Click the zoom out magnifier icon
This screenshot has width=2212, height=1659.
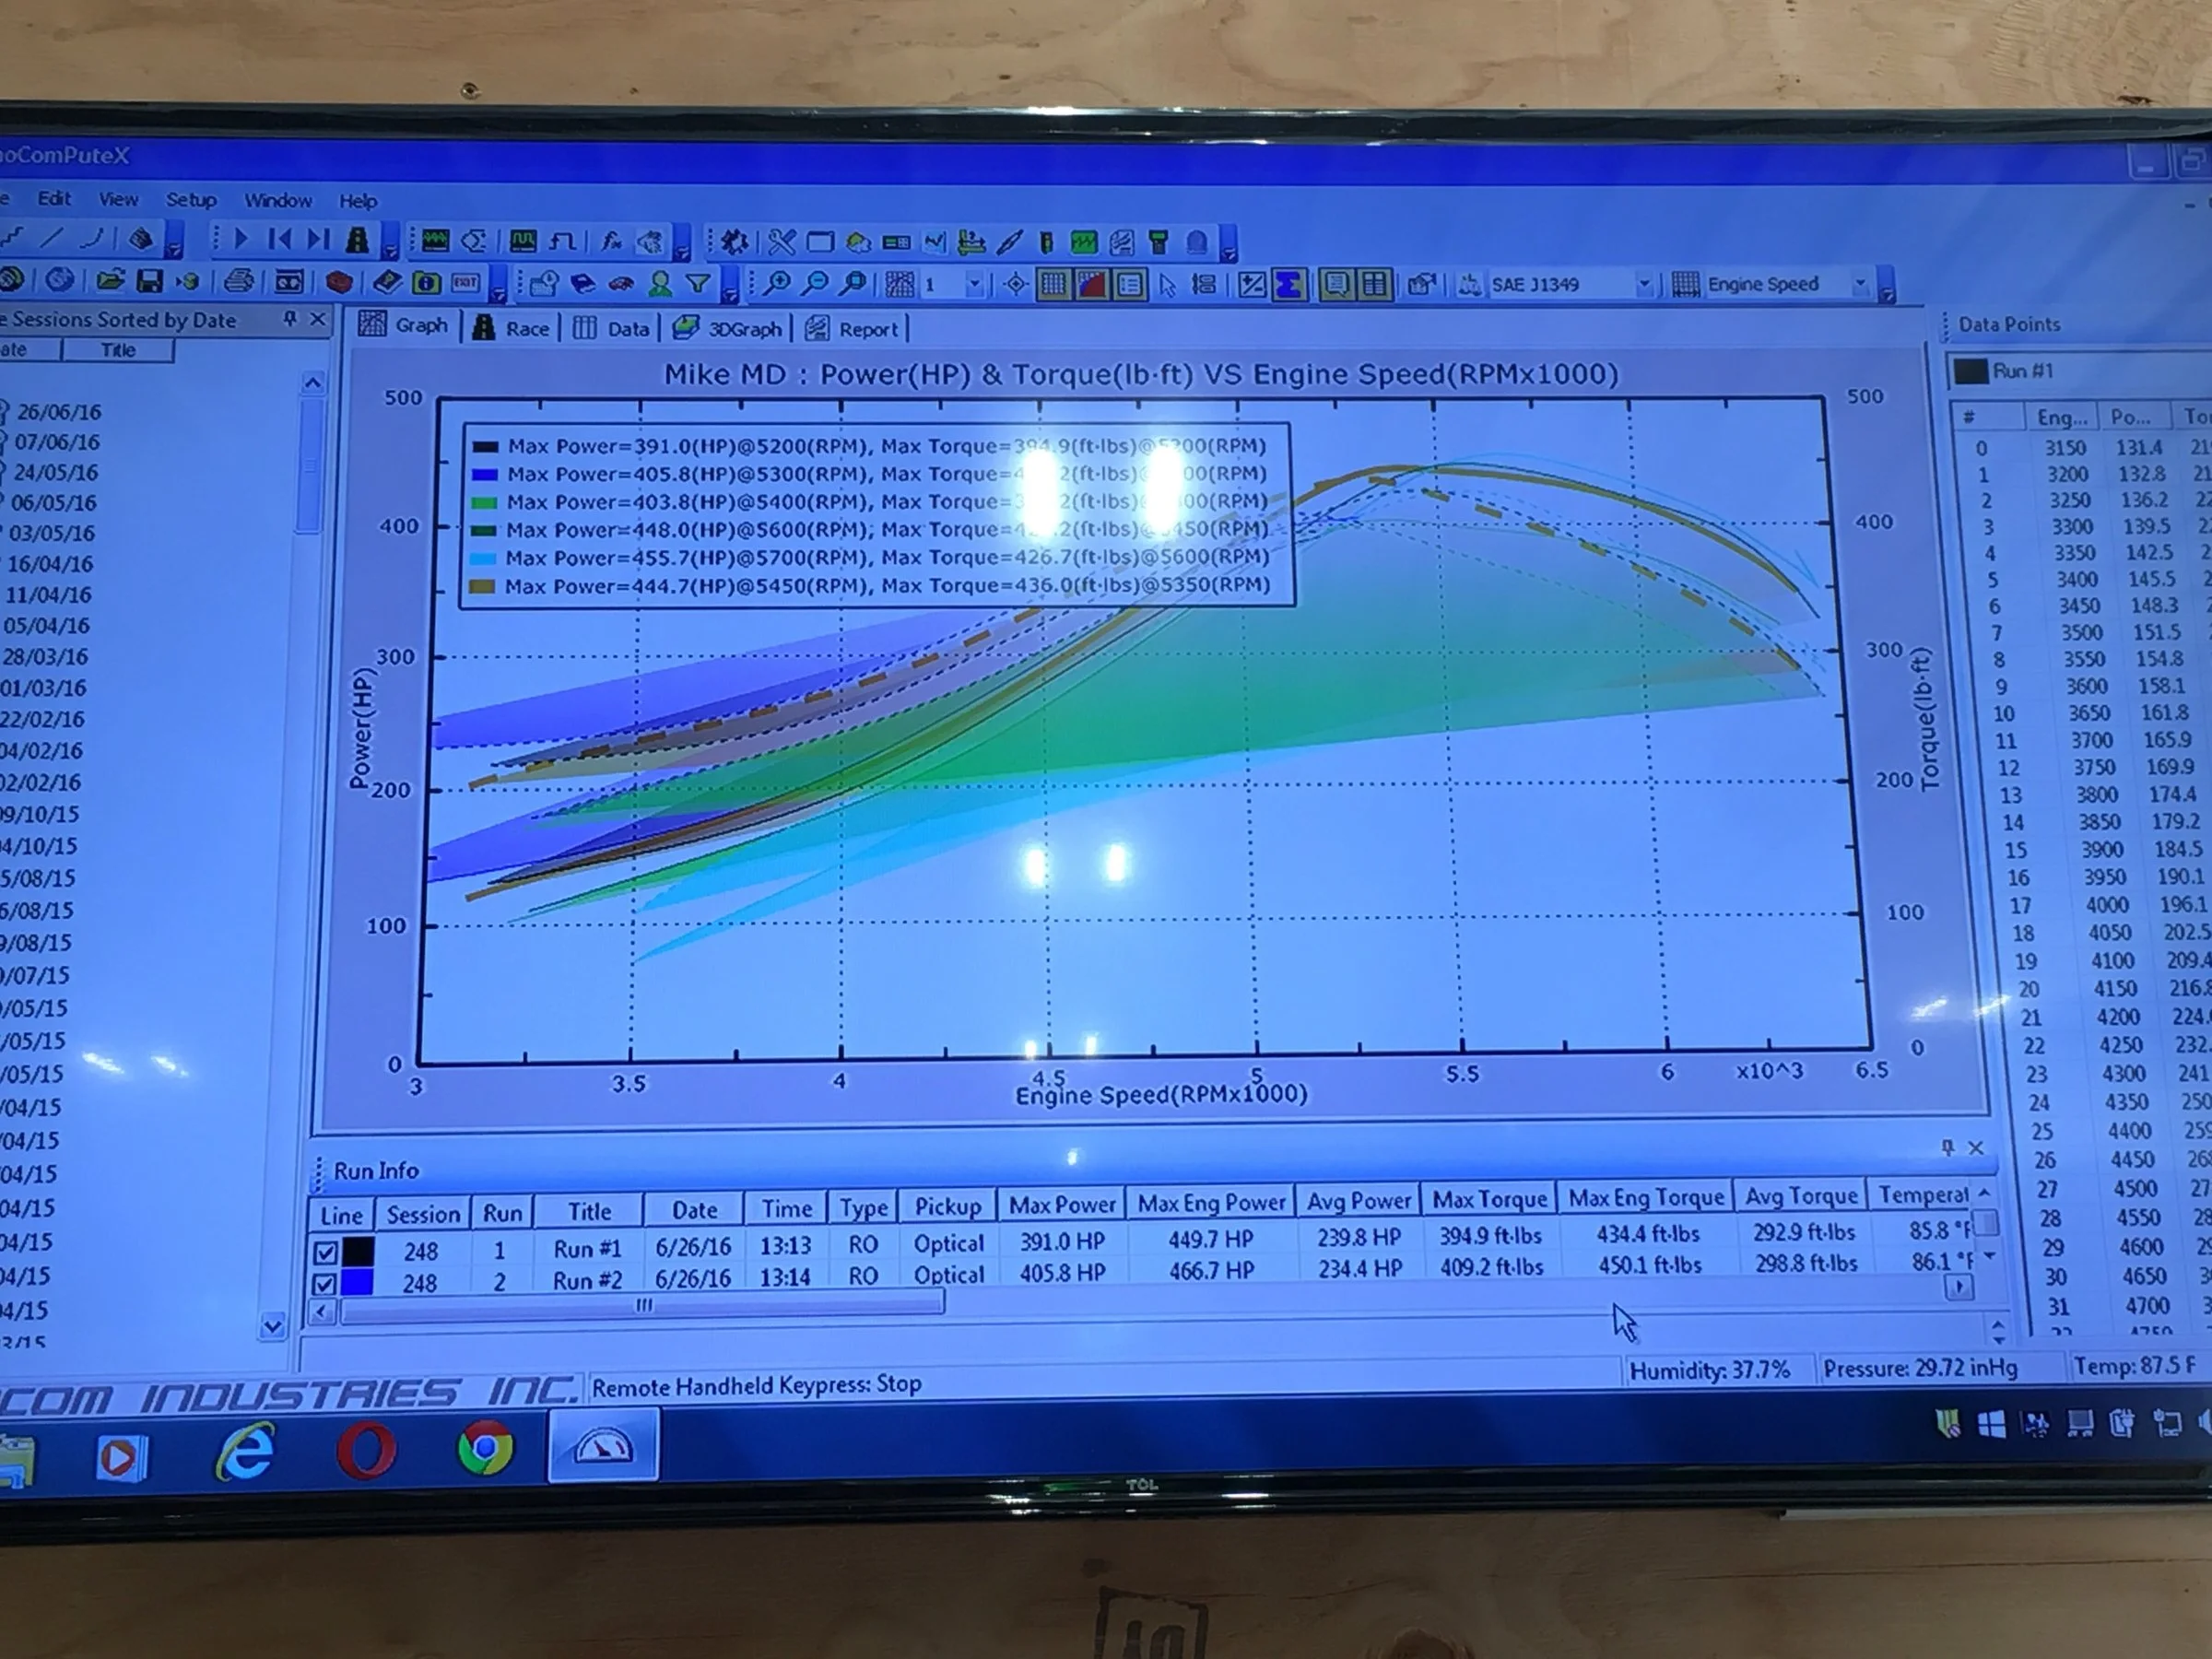coord(815,284)
